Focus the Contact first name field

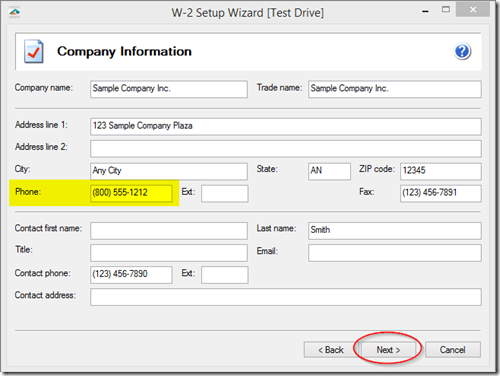(169, 231)
